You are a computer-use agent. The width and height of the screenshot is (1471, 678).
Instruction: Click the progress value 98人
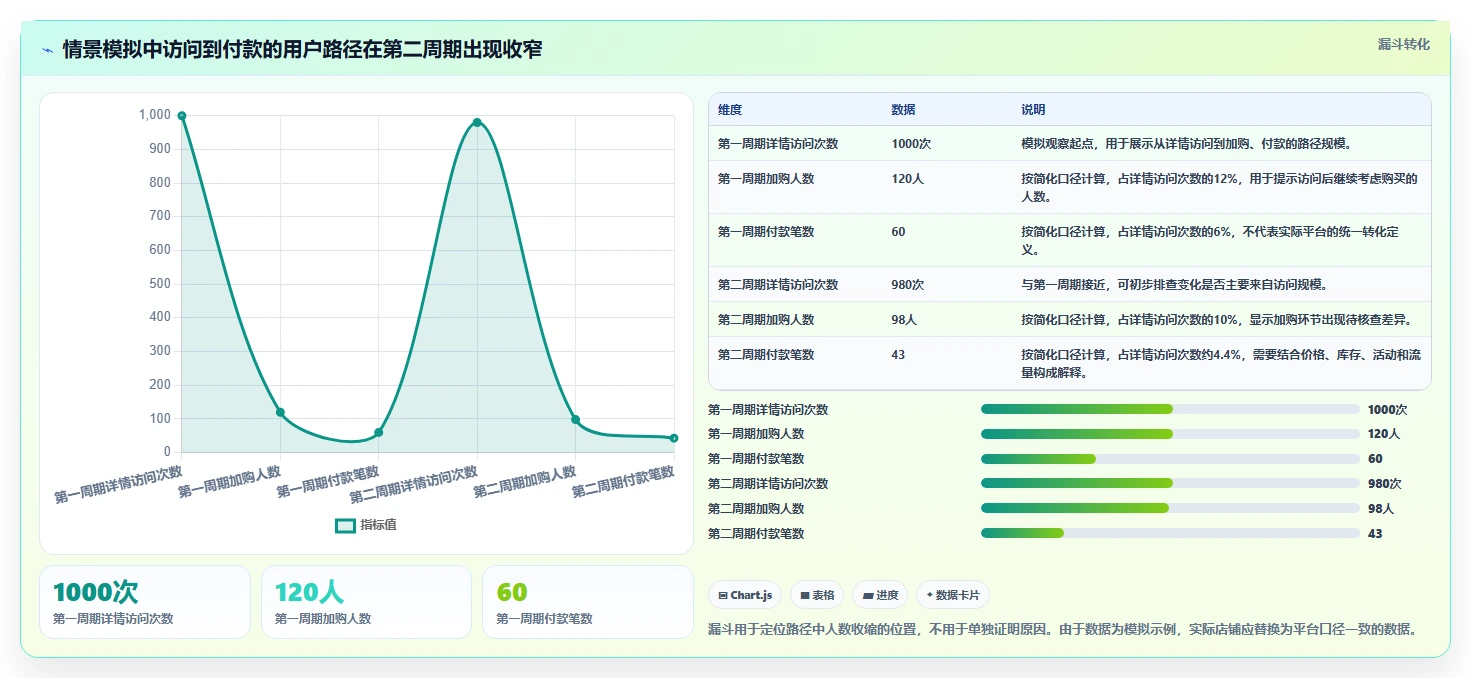pos(1381,509)
